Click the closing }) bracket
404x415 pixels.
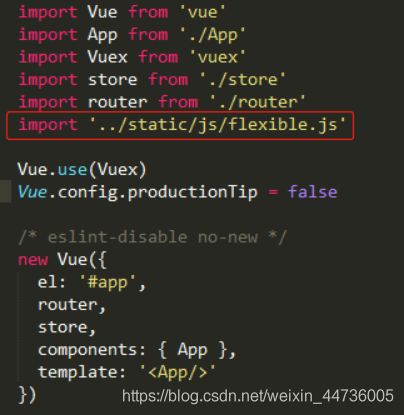pos(27,395)
